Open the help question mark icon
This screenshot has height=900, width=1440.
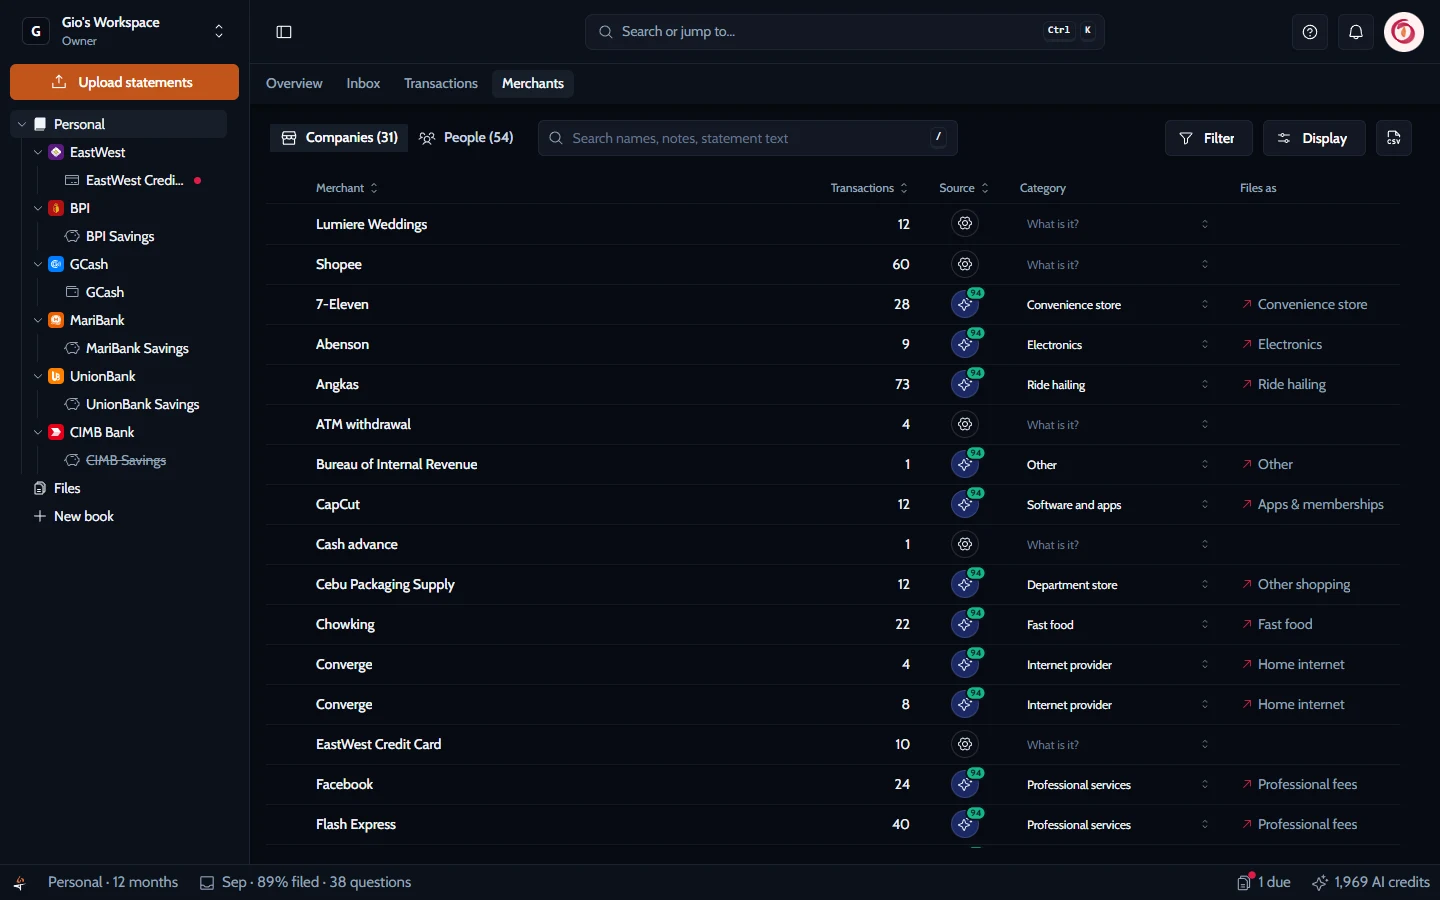click(1310, 32)
